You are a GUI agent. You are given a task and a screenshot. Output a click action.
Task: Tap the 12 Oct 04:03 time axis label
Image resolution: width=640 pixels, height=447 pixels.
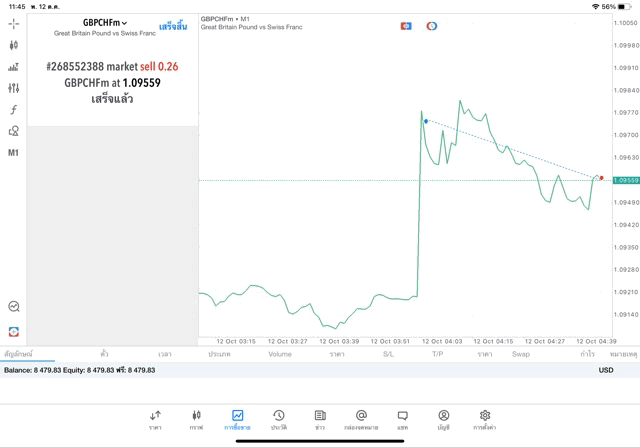[442, 341]
